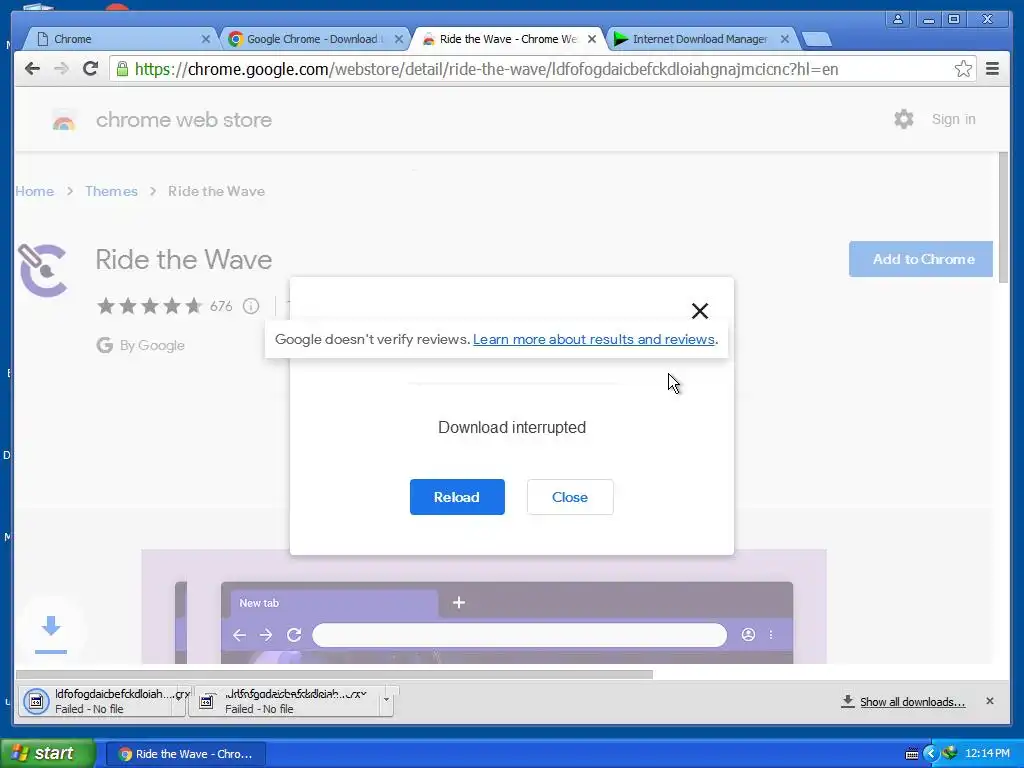
Task: Click the Sign in link
Action: (x=953, y=119)
